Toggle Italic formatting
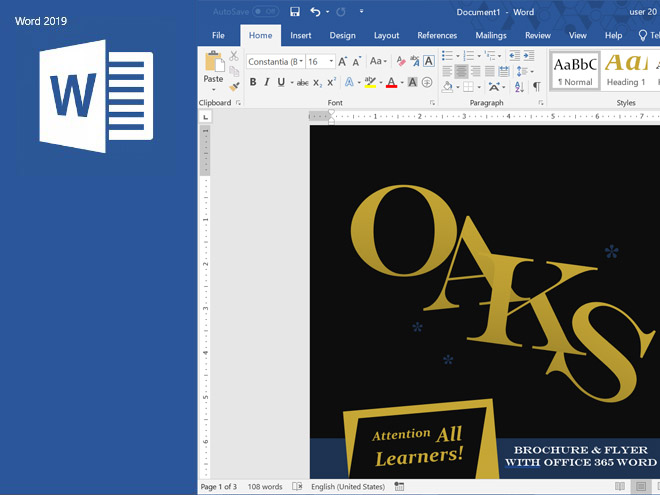This screenshot has height=495, width=660. pyautogui.click(x=267, y=82)
